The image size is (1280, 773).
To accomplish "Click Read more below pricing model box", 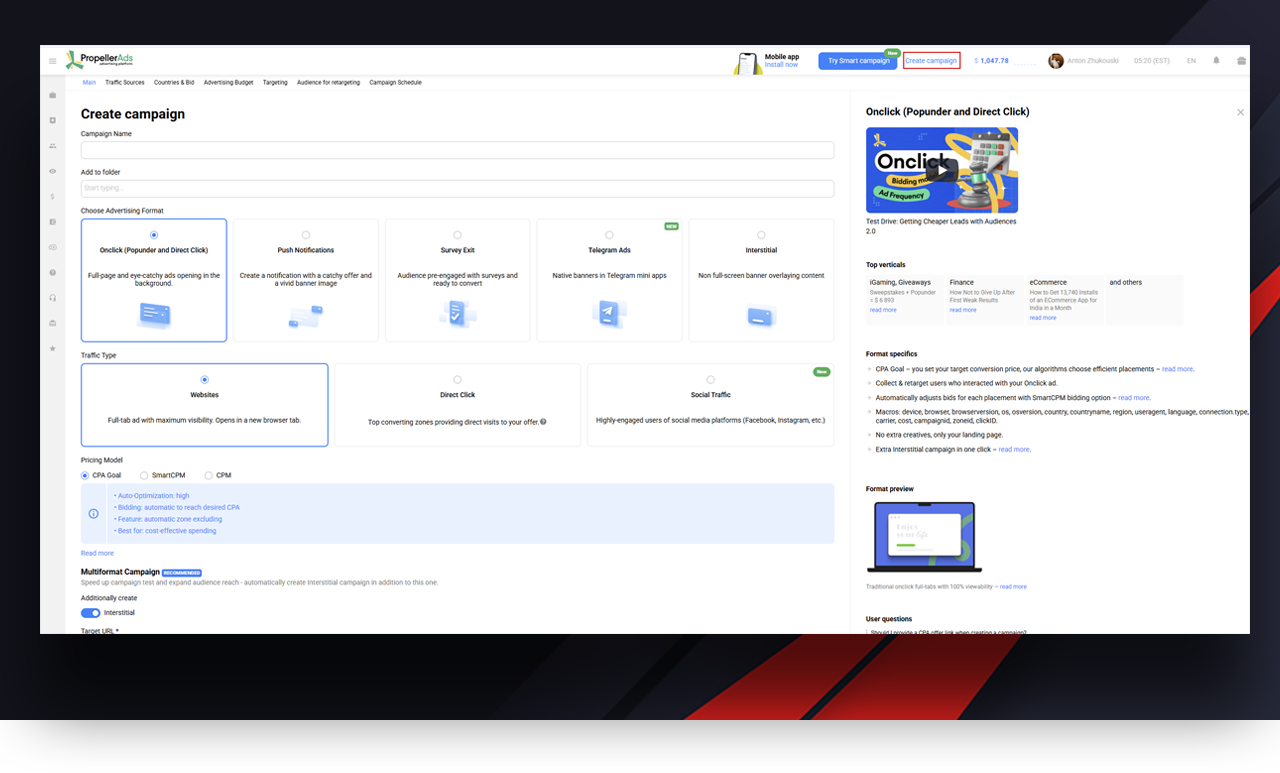I will [x=97, y=553].
